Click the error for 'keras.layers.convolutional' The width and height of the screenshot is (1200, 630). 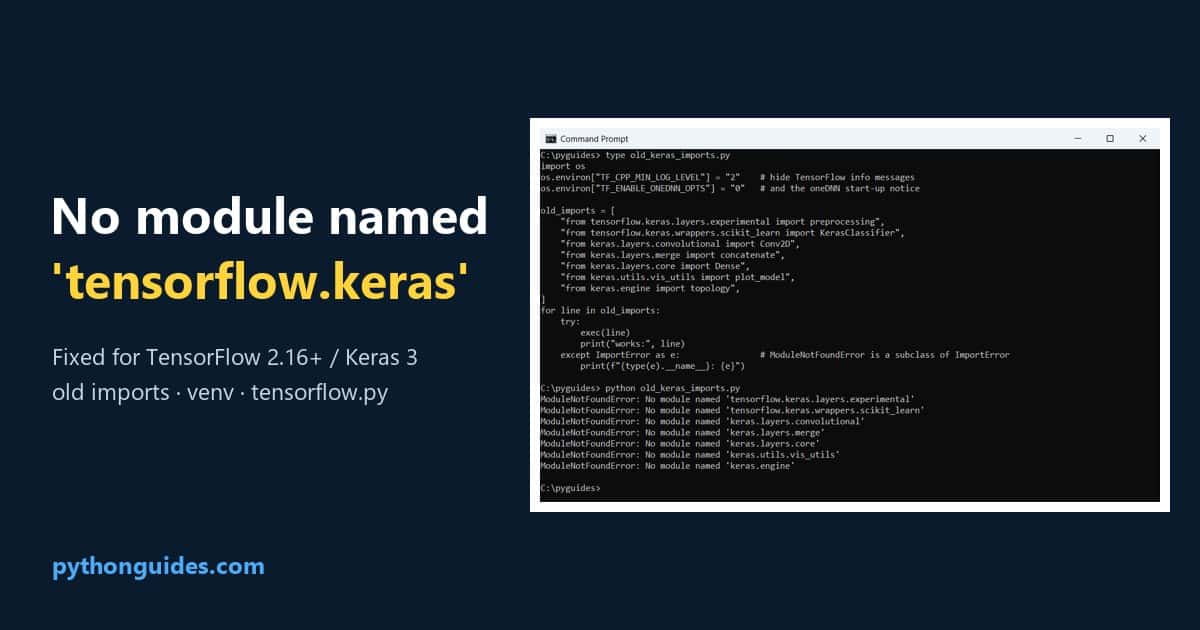coord(702,420)
